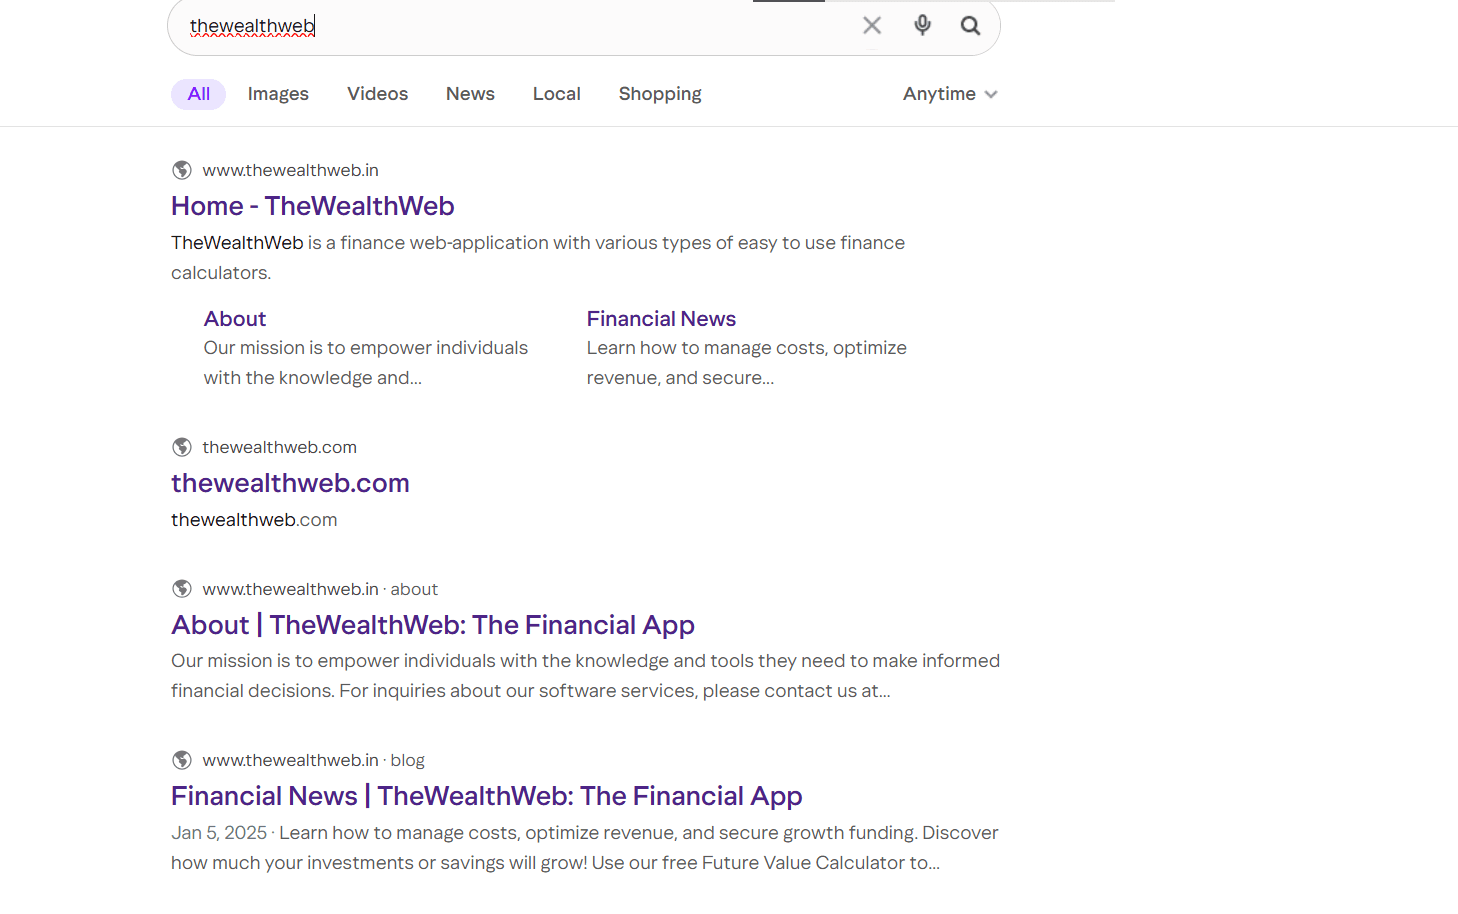Click the Financial News sitelink under first result
The image size is (1458, 914).
pyautogui.click(x=661, y=318)
